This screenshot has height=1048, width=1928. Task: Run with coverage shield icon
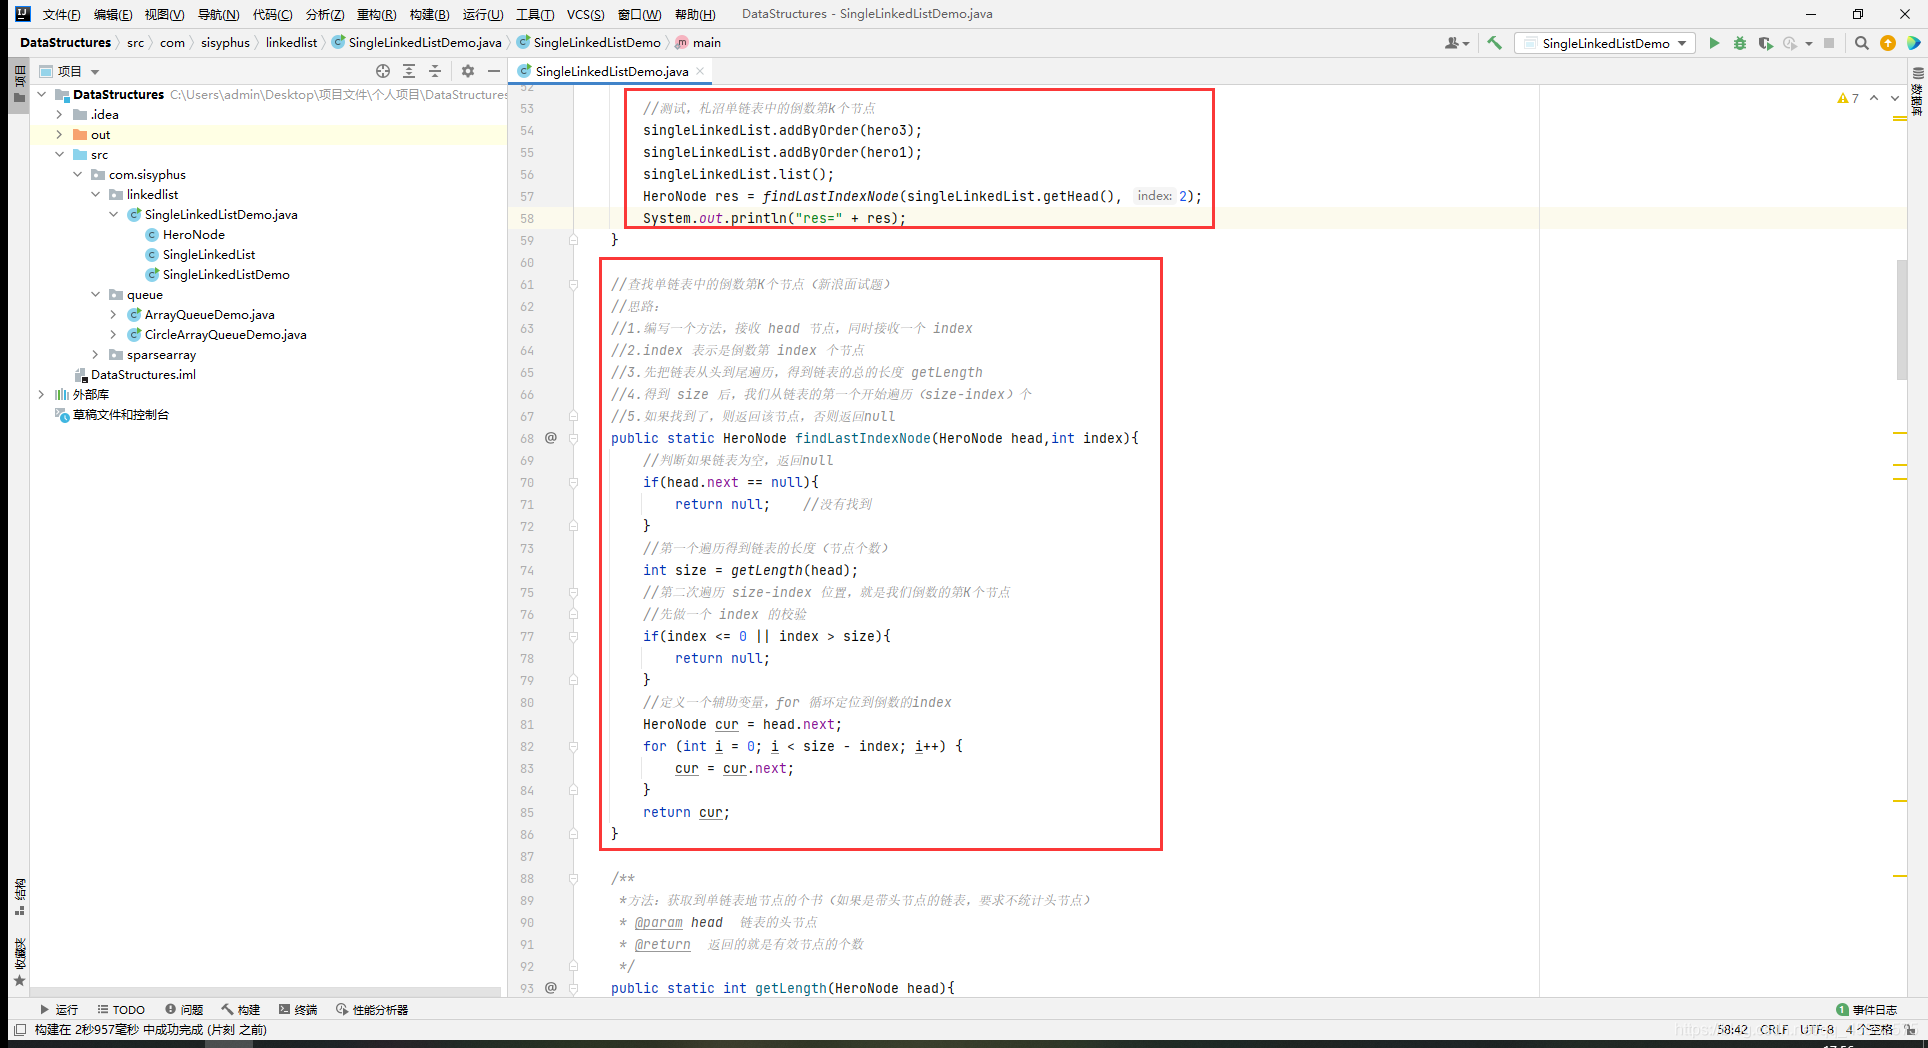coord(1765,43)
